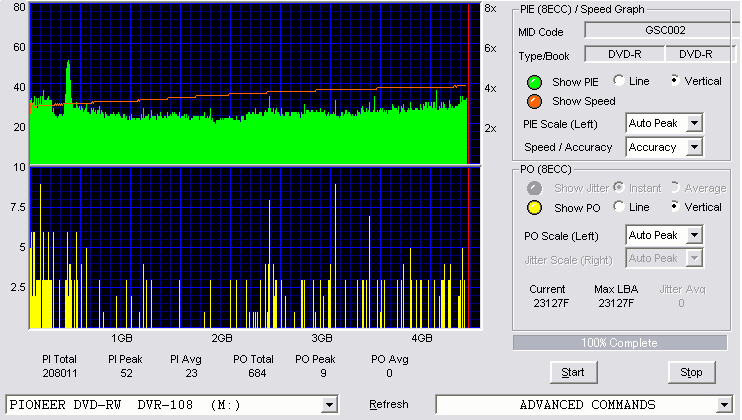
Task: Open ADVANCED COMMANDS dropdown
Action: coord(724,405)
